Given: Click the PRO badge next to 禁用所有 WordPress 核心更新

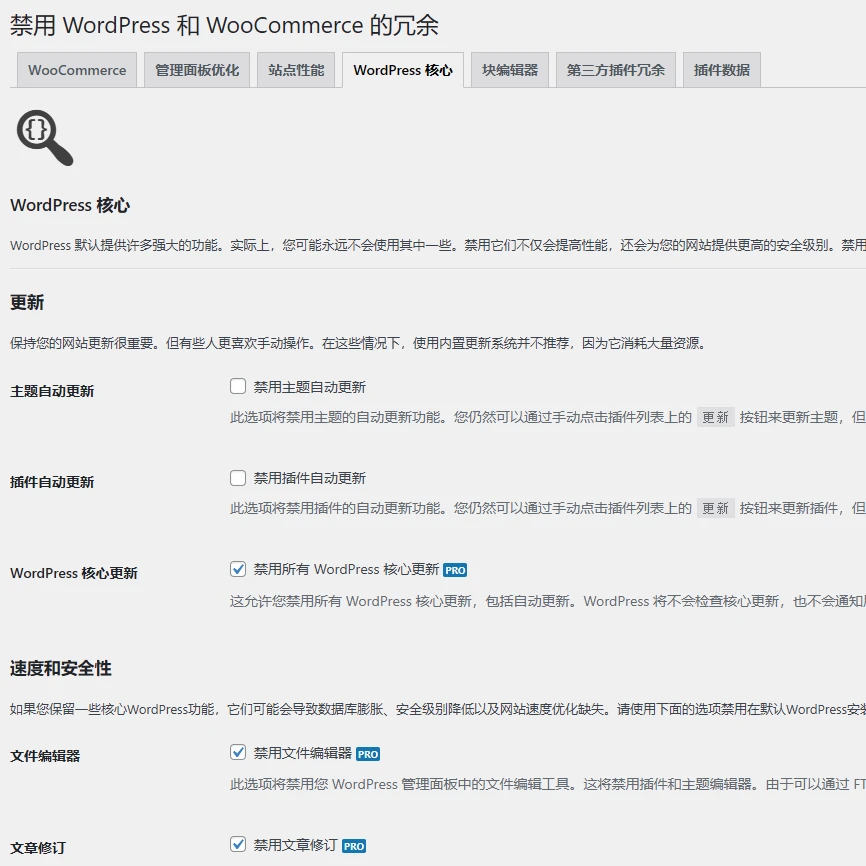Looking at the screenshot, I should click(455, 568).
